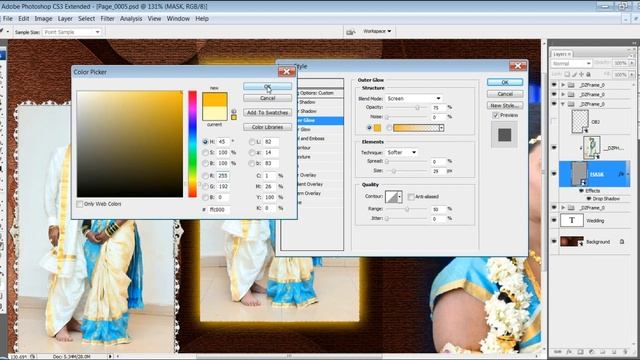The image size is (640, 360).
Task: Toggle the Drop Shadow effect visibility eye
Action: [x=589, y=199]
